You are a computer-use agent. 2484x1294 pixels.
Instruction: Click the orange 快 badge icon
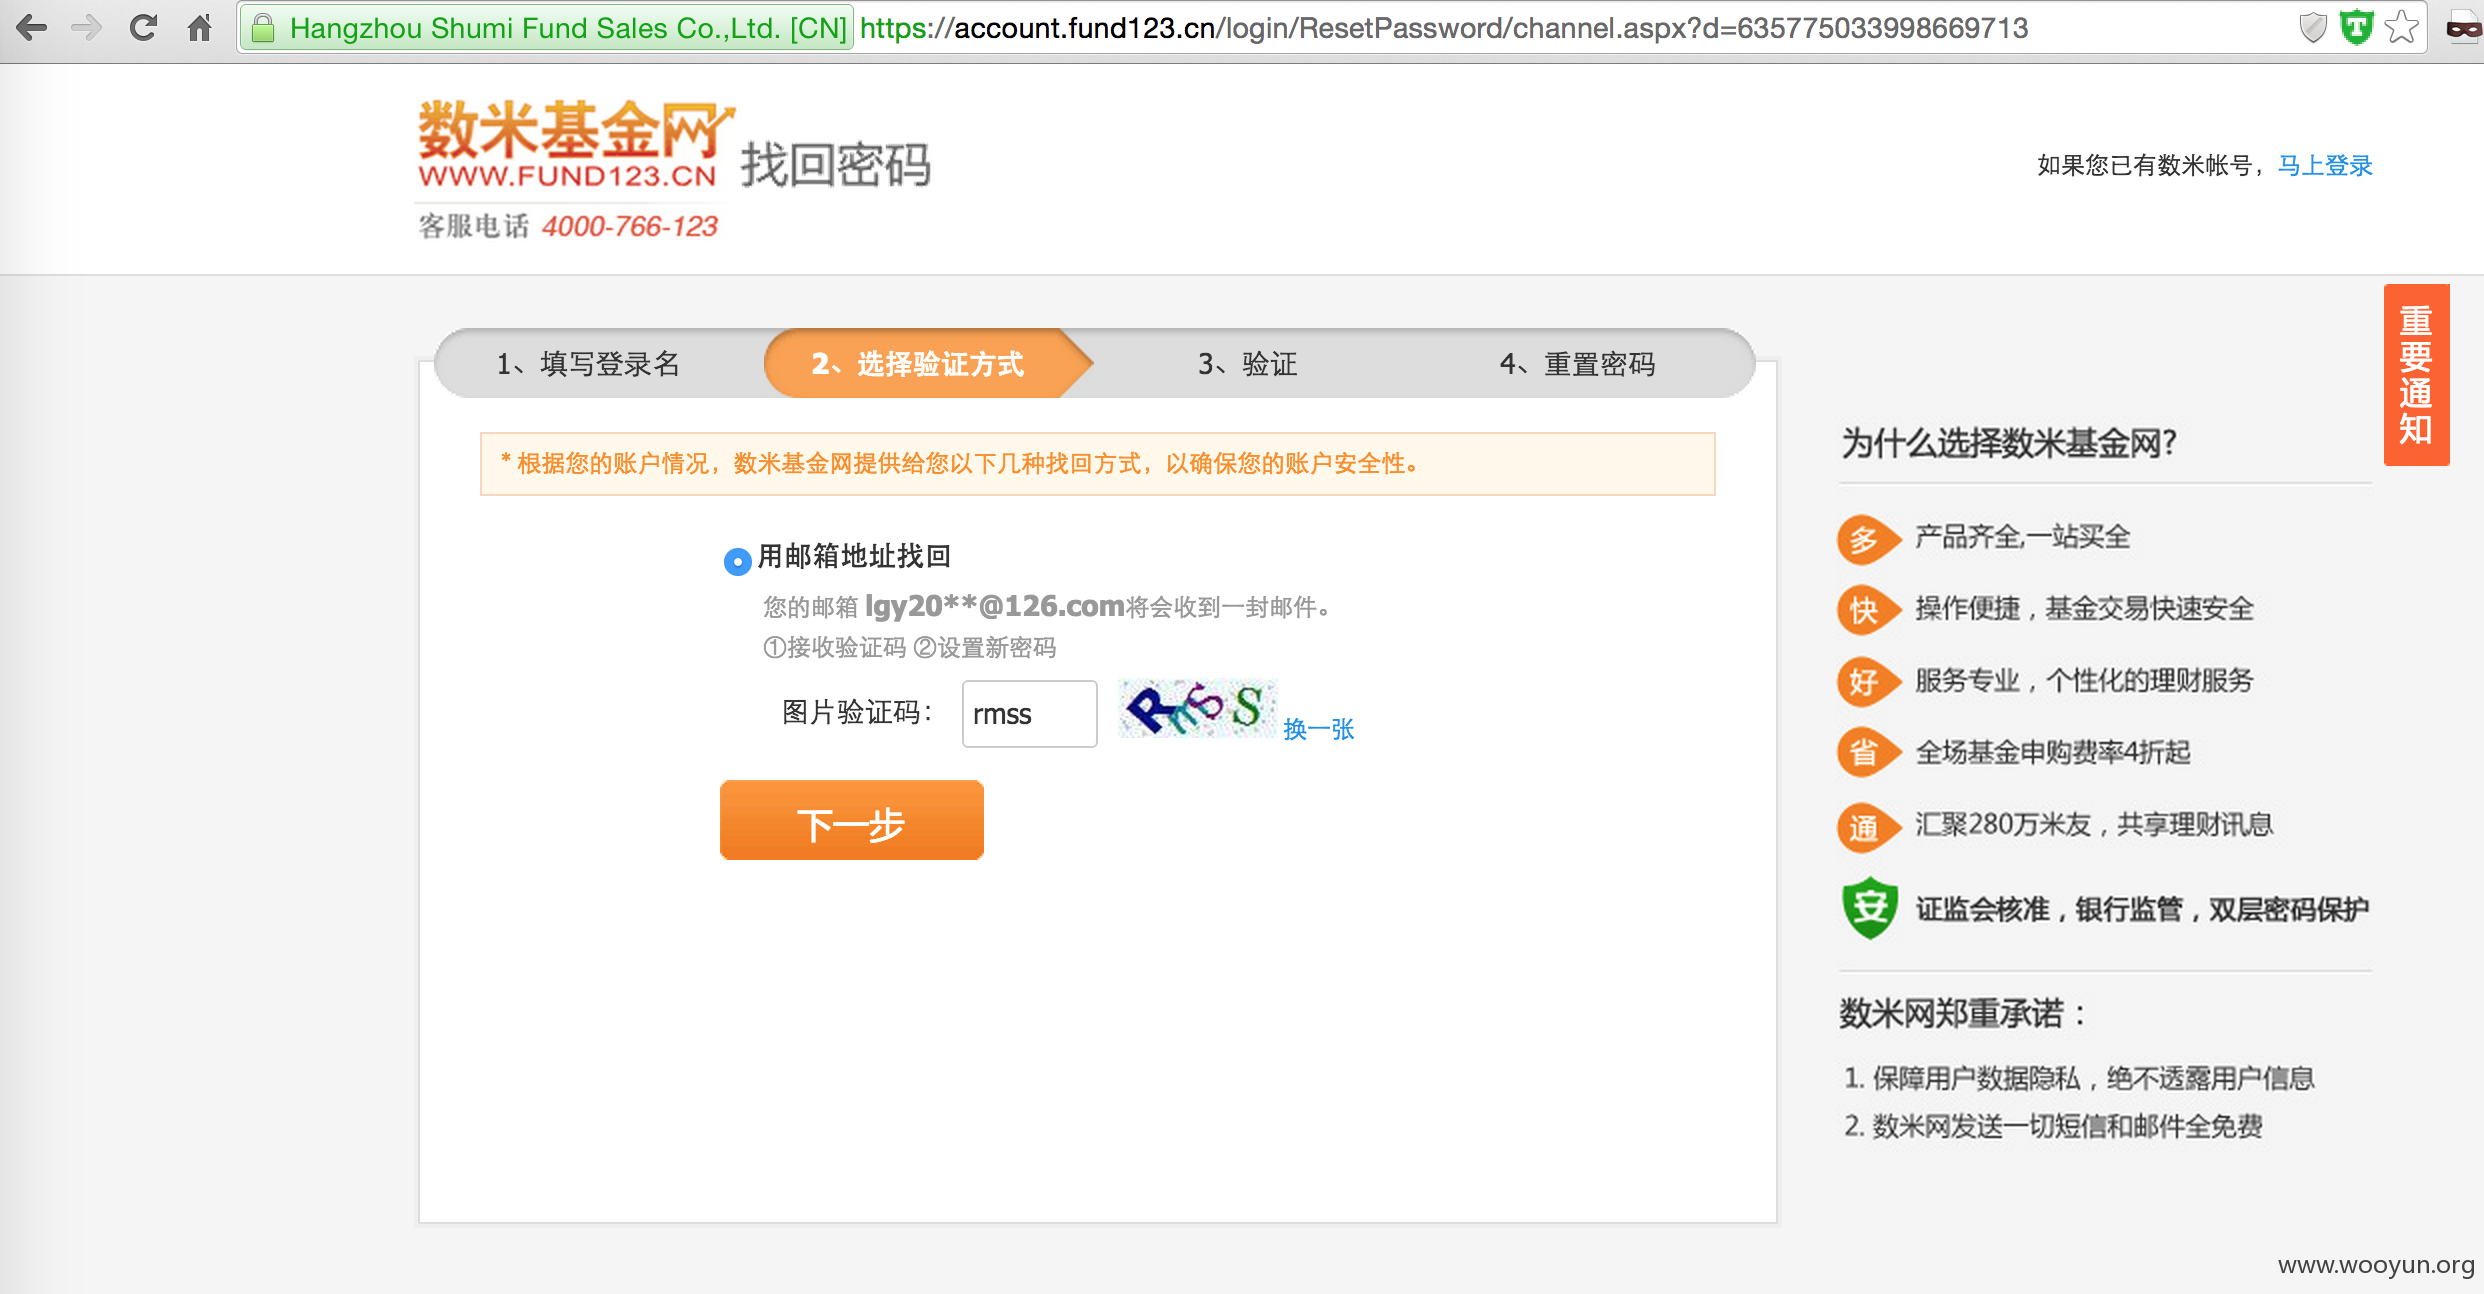point(1867,610)
